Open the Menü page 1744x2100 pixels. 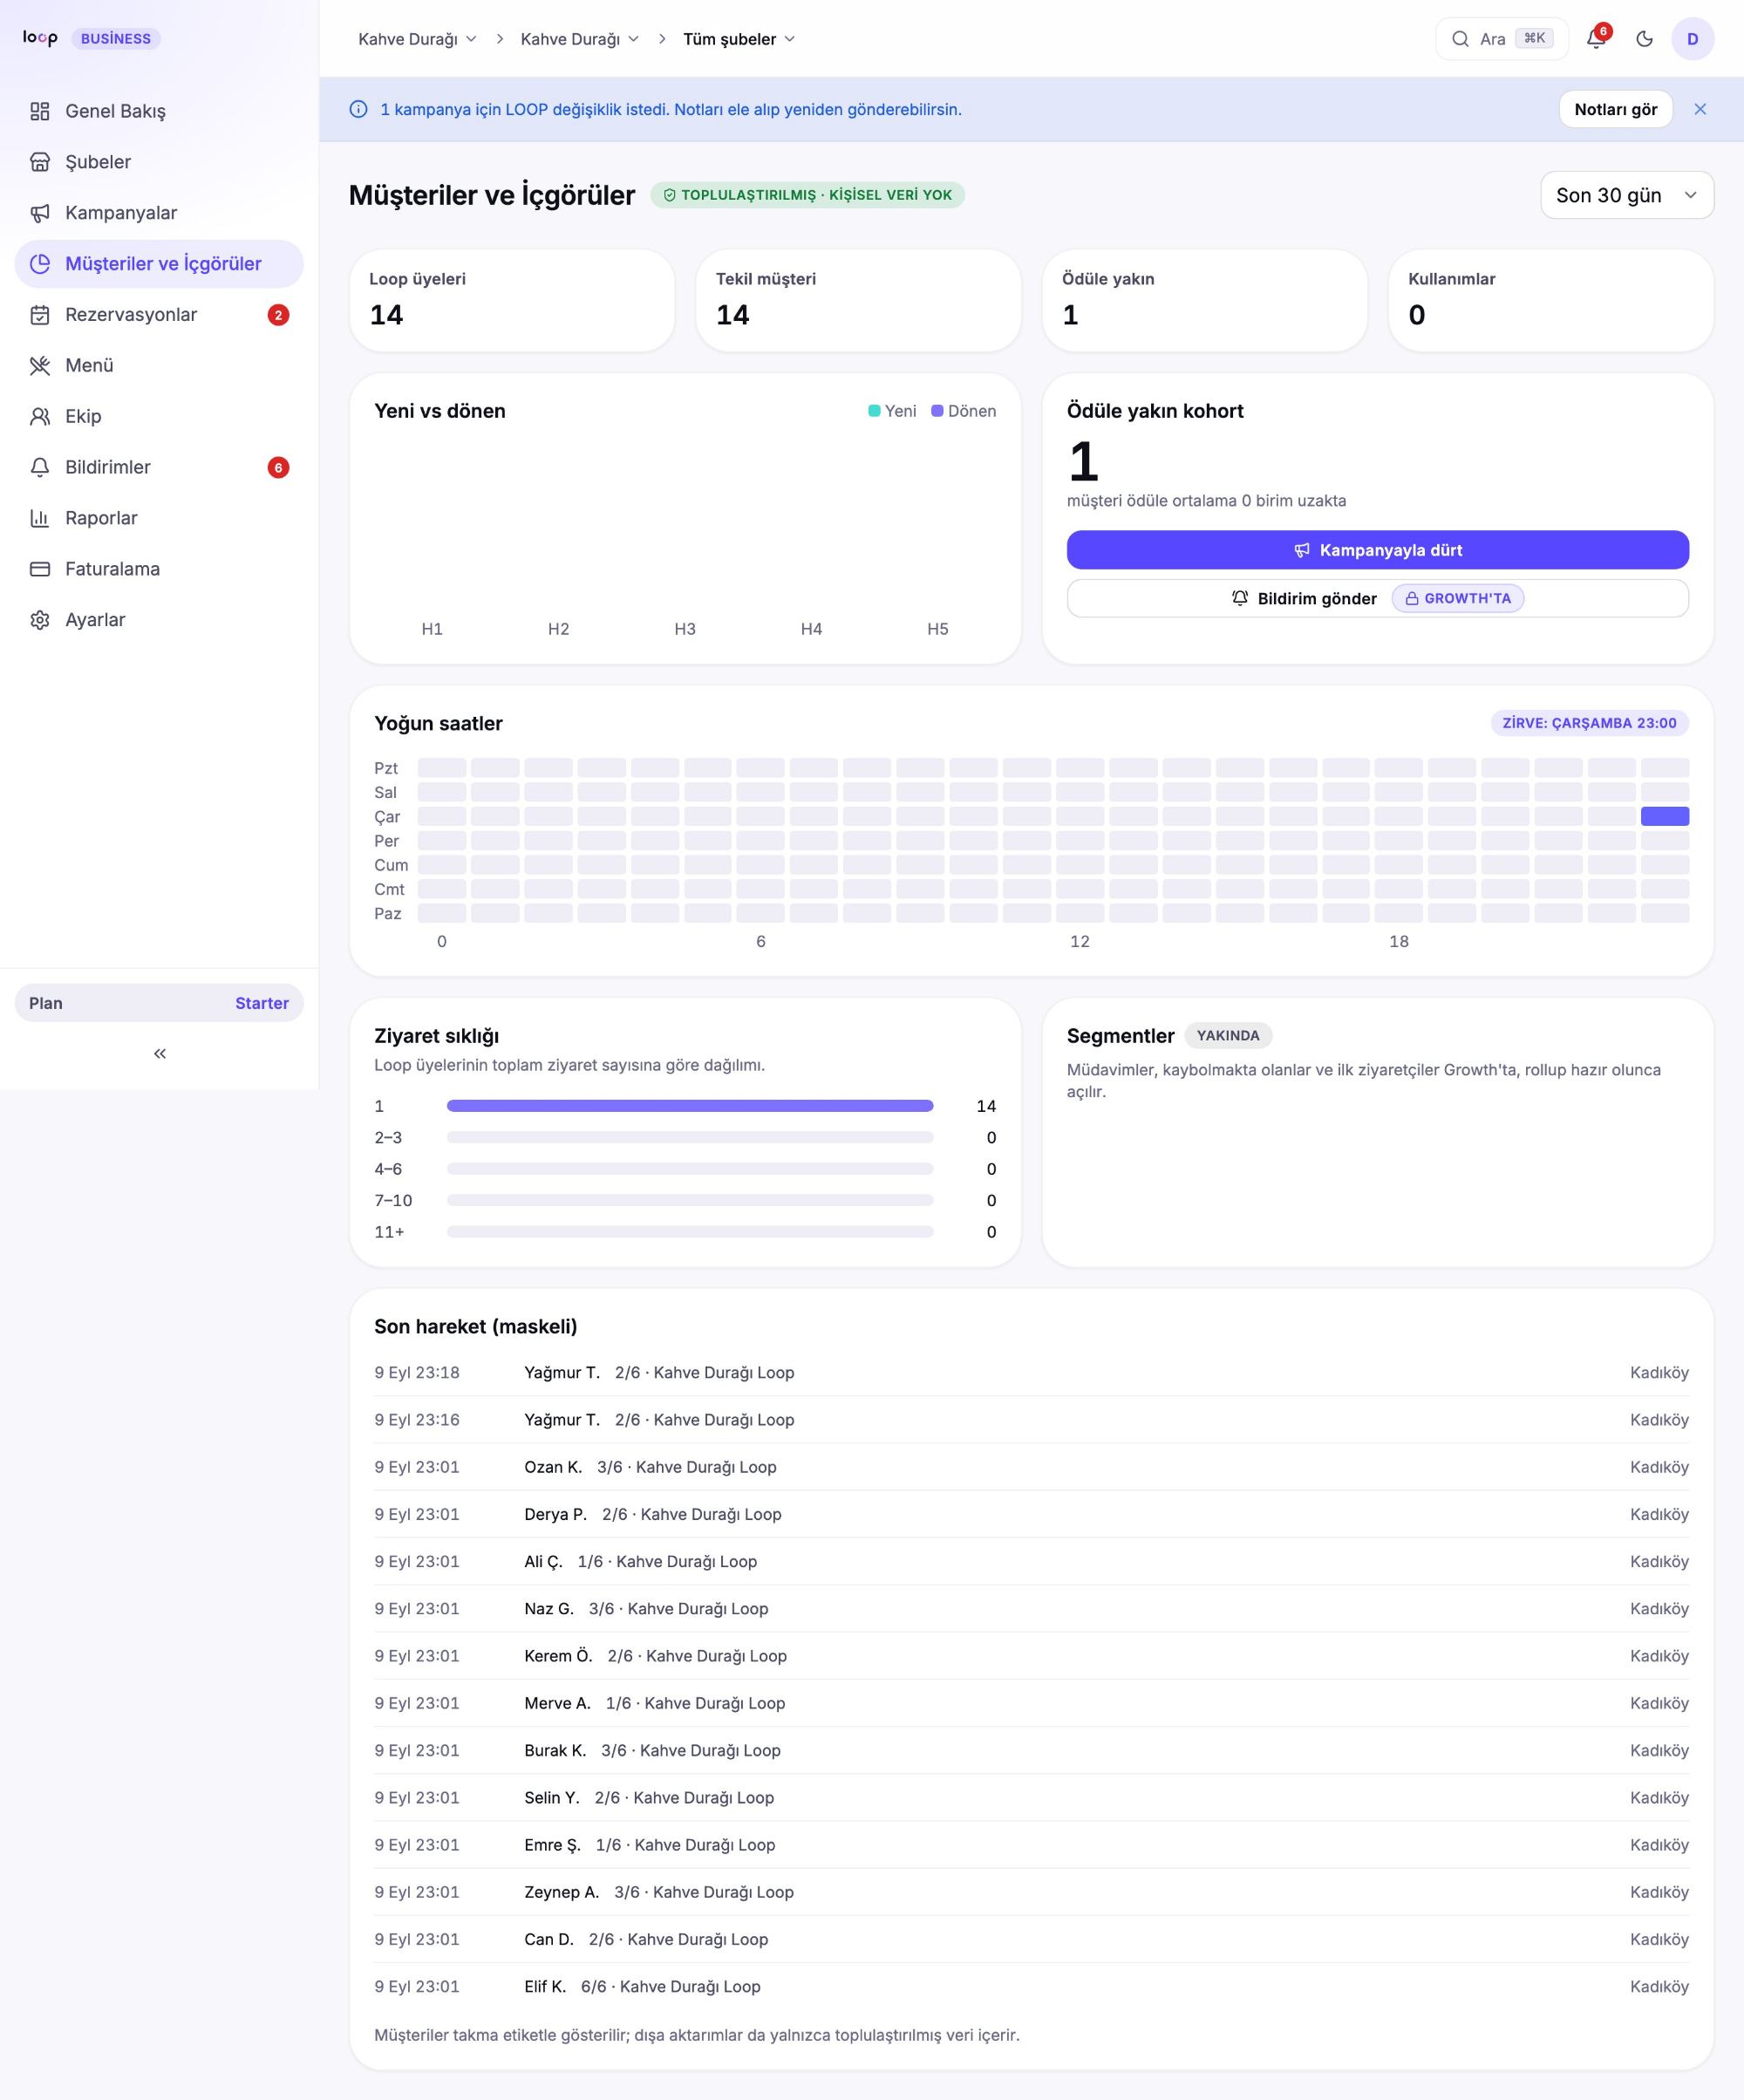[159, 366]
